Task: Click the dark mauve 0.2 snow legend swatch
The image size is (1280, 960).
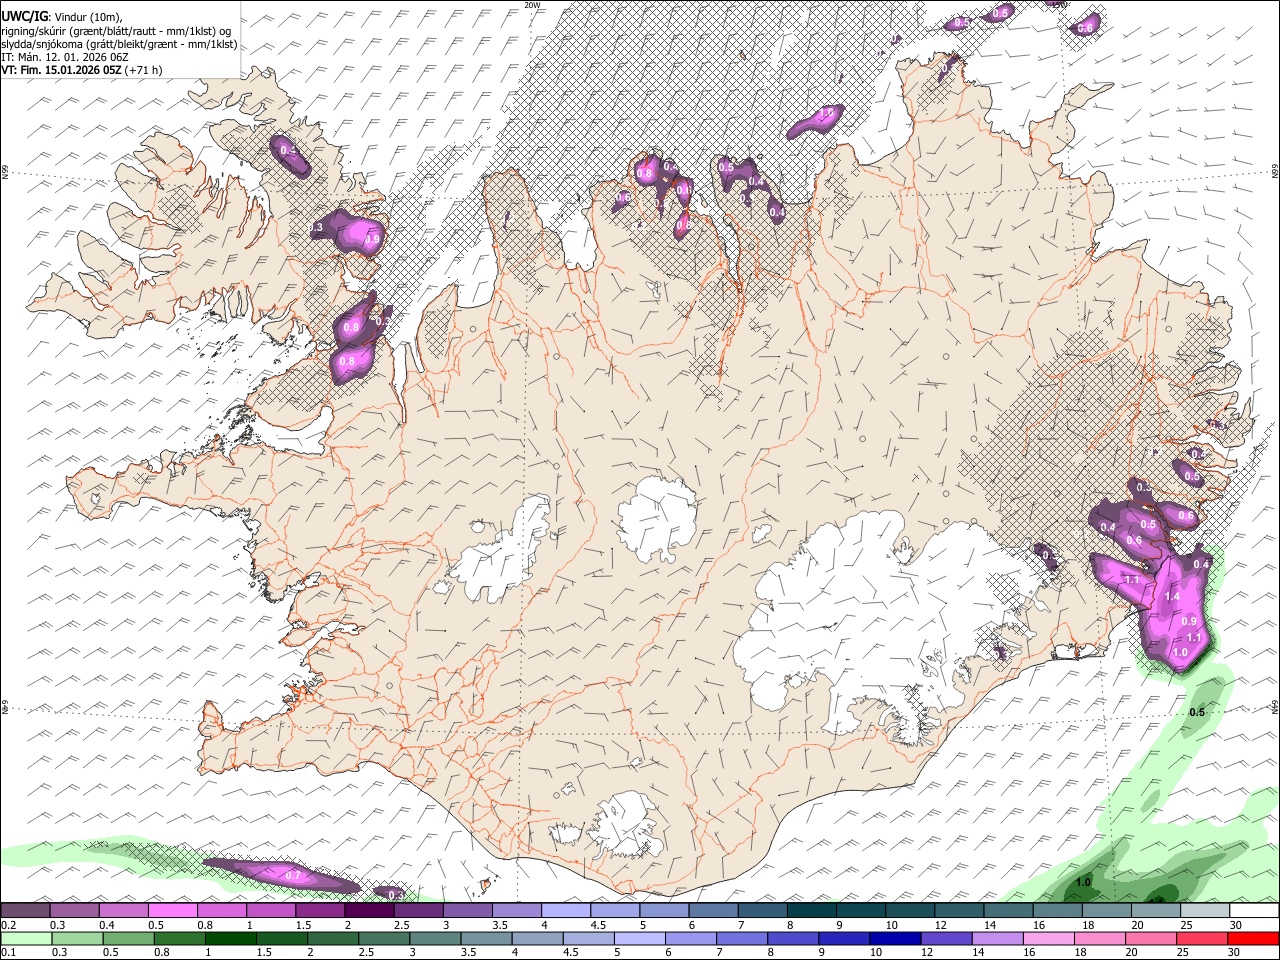Action: (25, 910)
